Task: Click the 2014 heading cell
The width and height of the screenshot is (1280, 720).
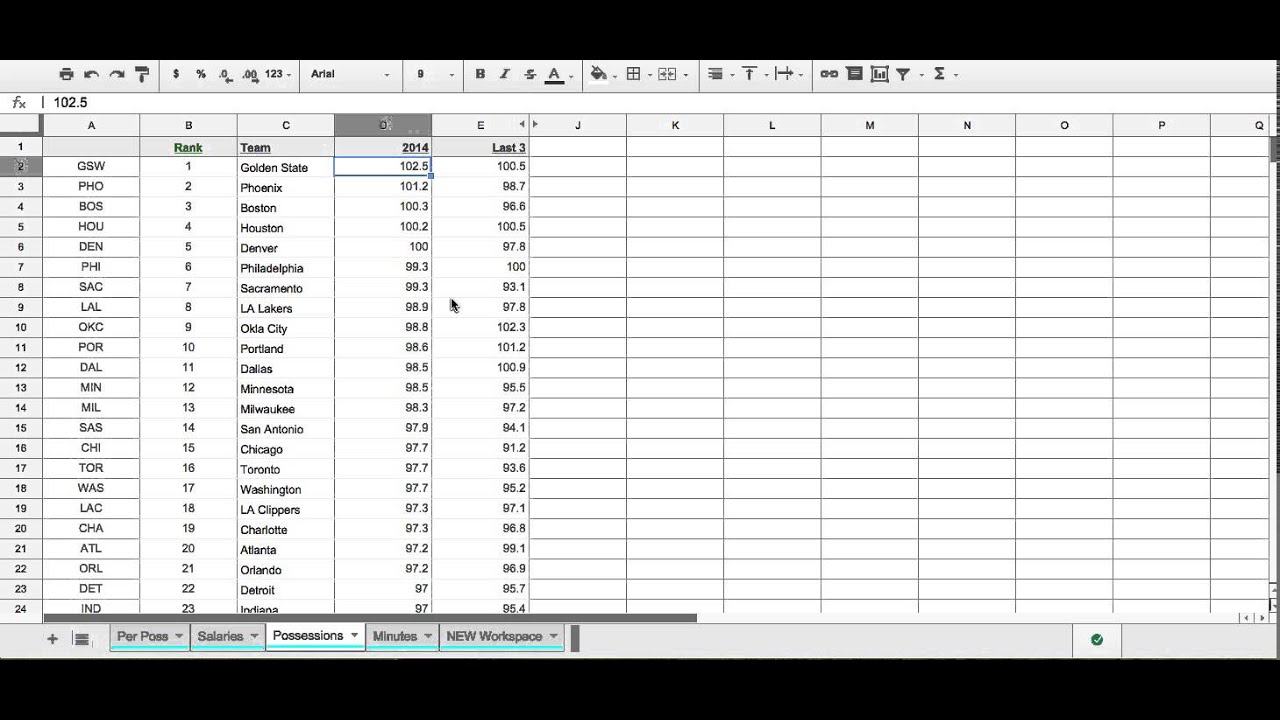Action: tap(383, 147)
